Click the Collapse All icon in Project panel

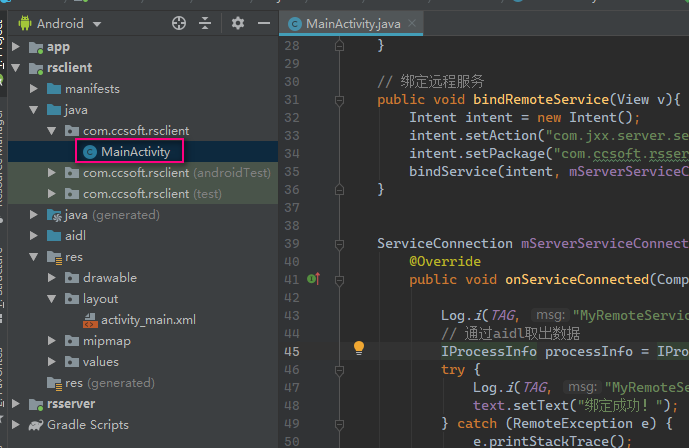click(205, 23)
